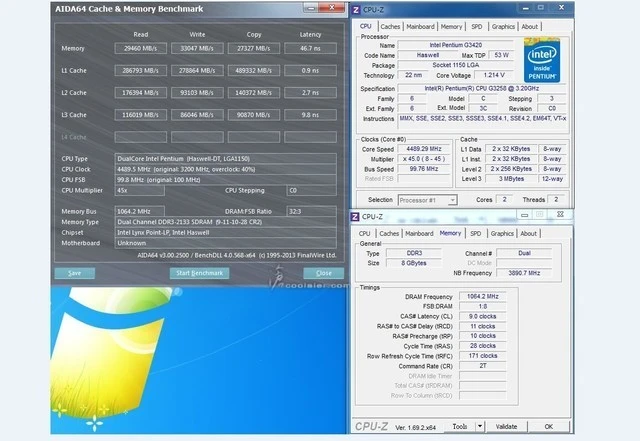The image size is (640, 441).
Task: Switch to Caches tab in lower CPU-Z window
Action: click(389, 234)
